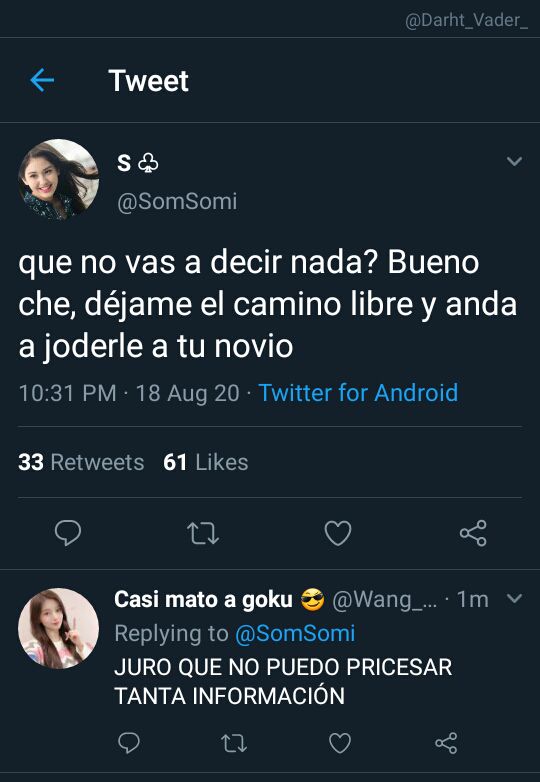
Task: Open the Twitter for Android link
Action: tap(358, 392)
